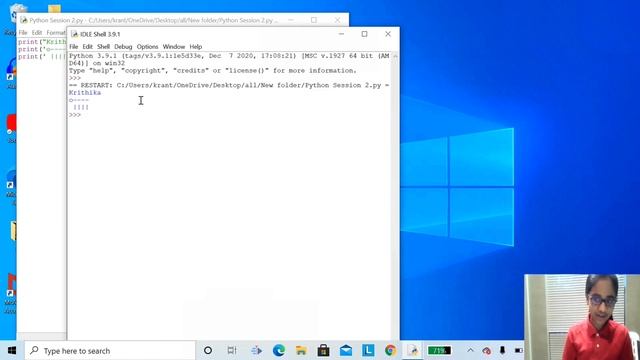Open File Explorer from the taskbar
The width and height of the screenshot is (640, 360).
tap(301, 350)
